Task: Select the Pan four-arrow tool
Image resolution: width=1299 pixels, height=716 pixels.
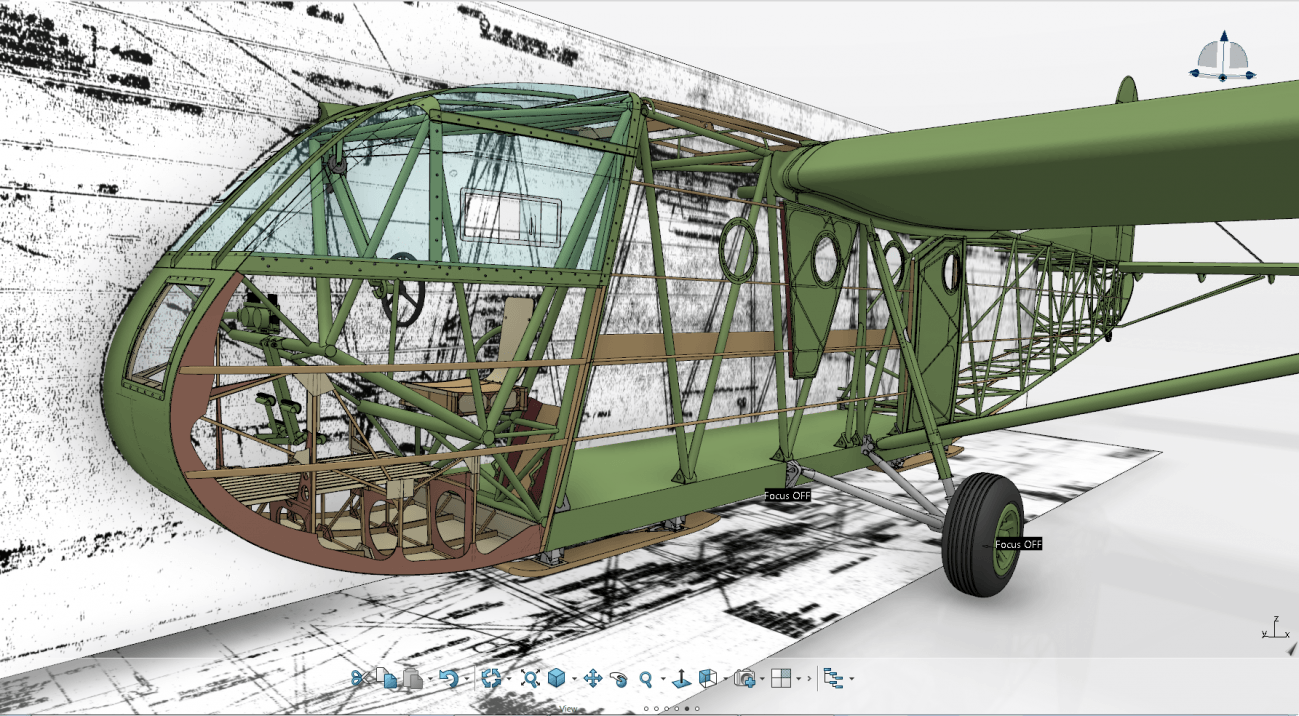Action: tap(592, 679)
